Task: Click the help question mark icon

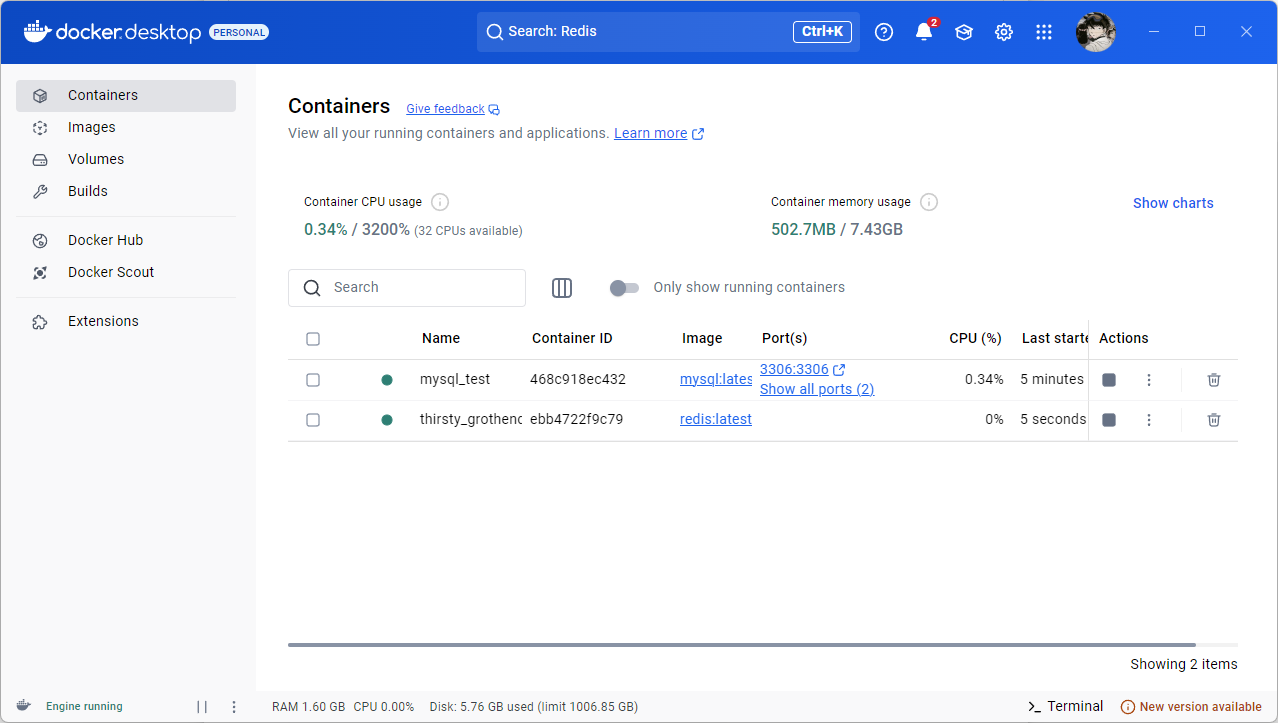Action: (x=883, y=32)
